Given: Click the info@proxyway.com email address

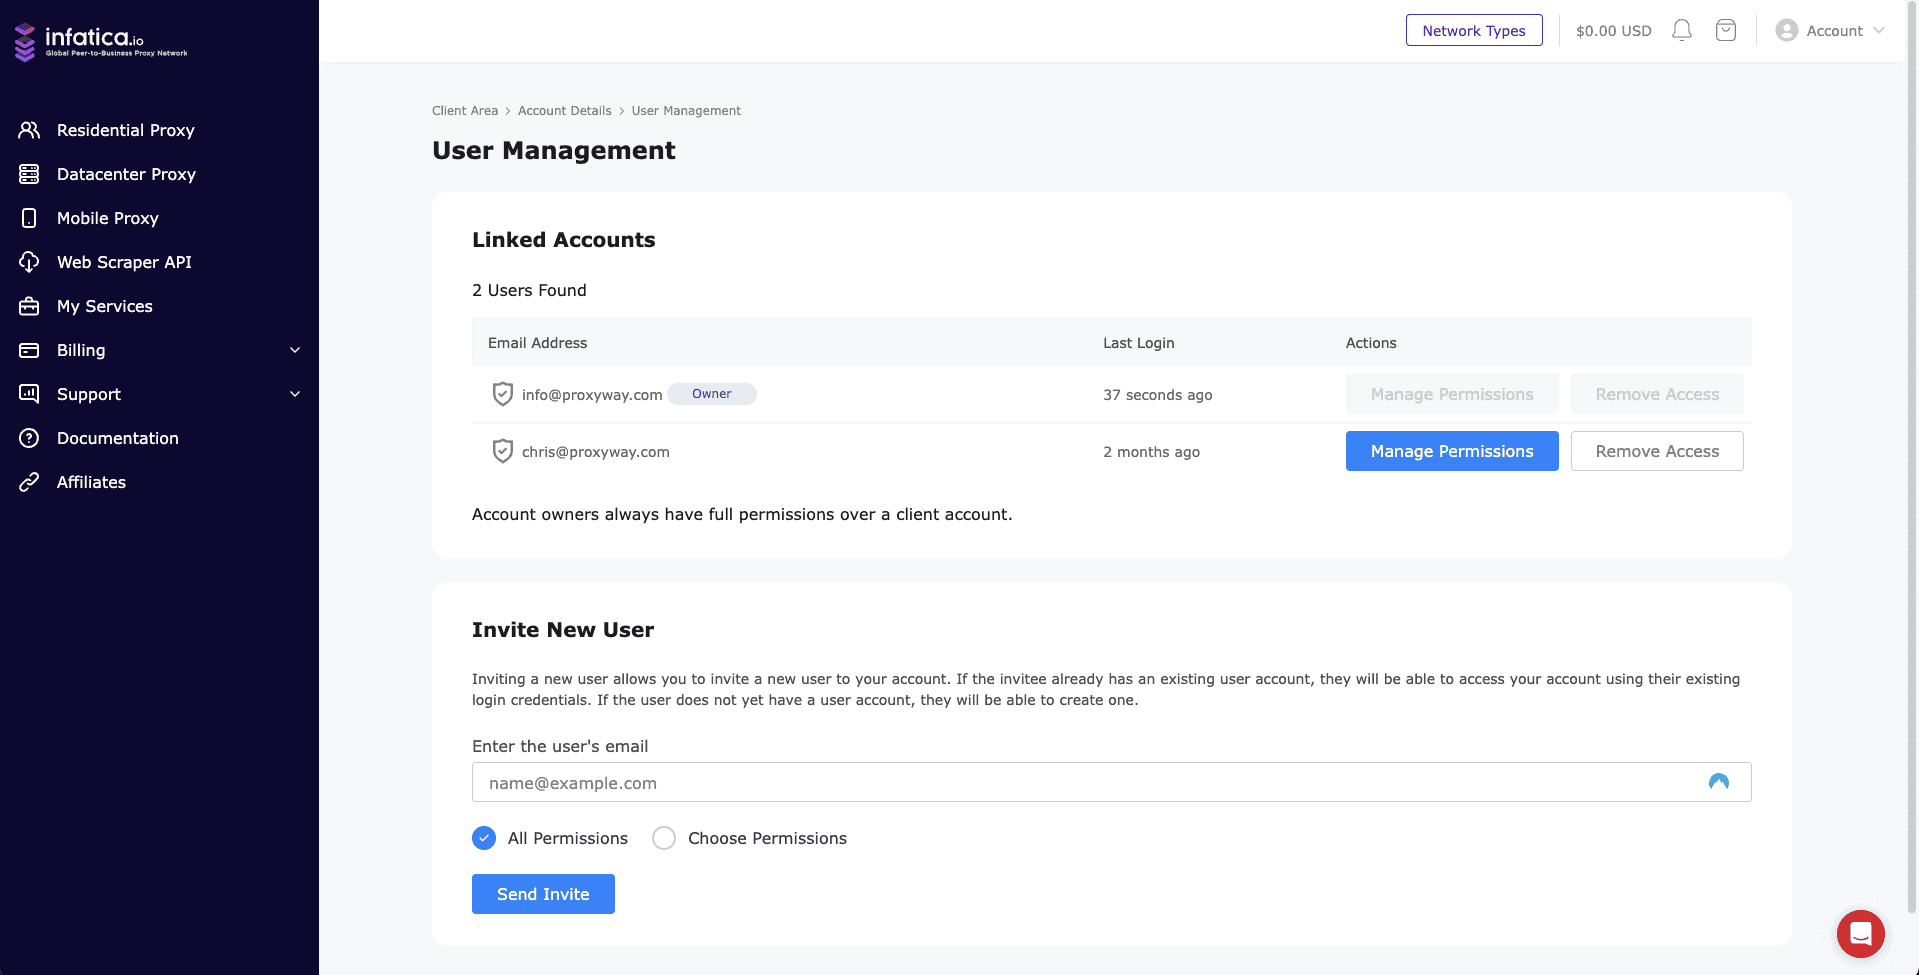Looking at the screenshot, I should pos(592,395).
